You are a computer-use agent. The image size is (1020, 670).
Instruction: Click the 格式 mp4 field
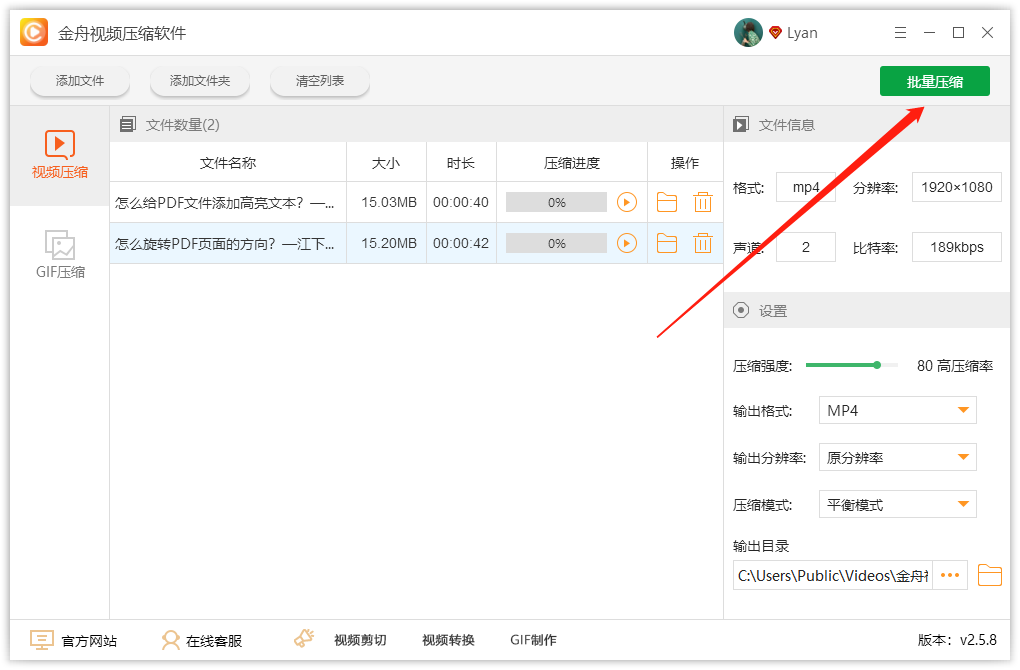[806, 187]
